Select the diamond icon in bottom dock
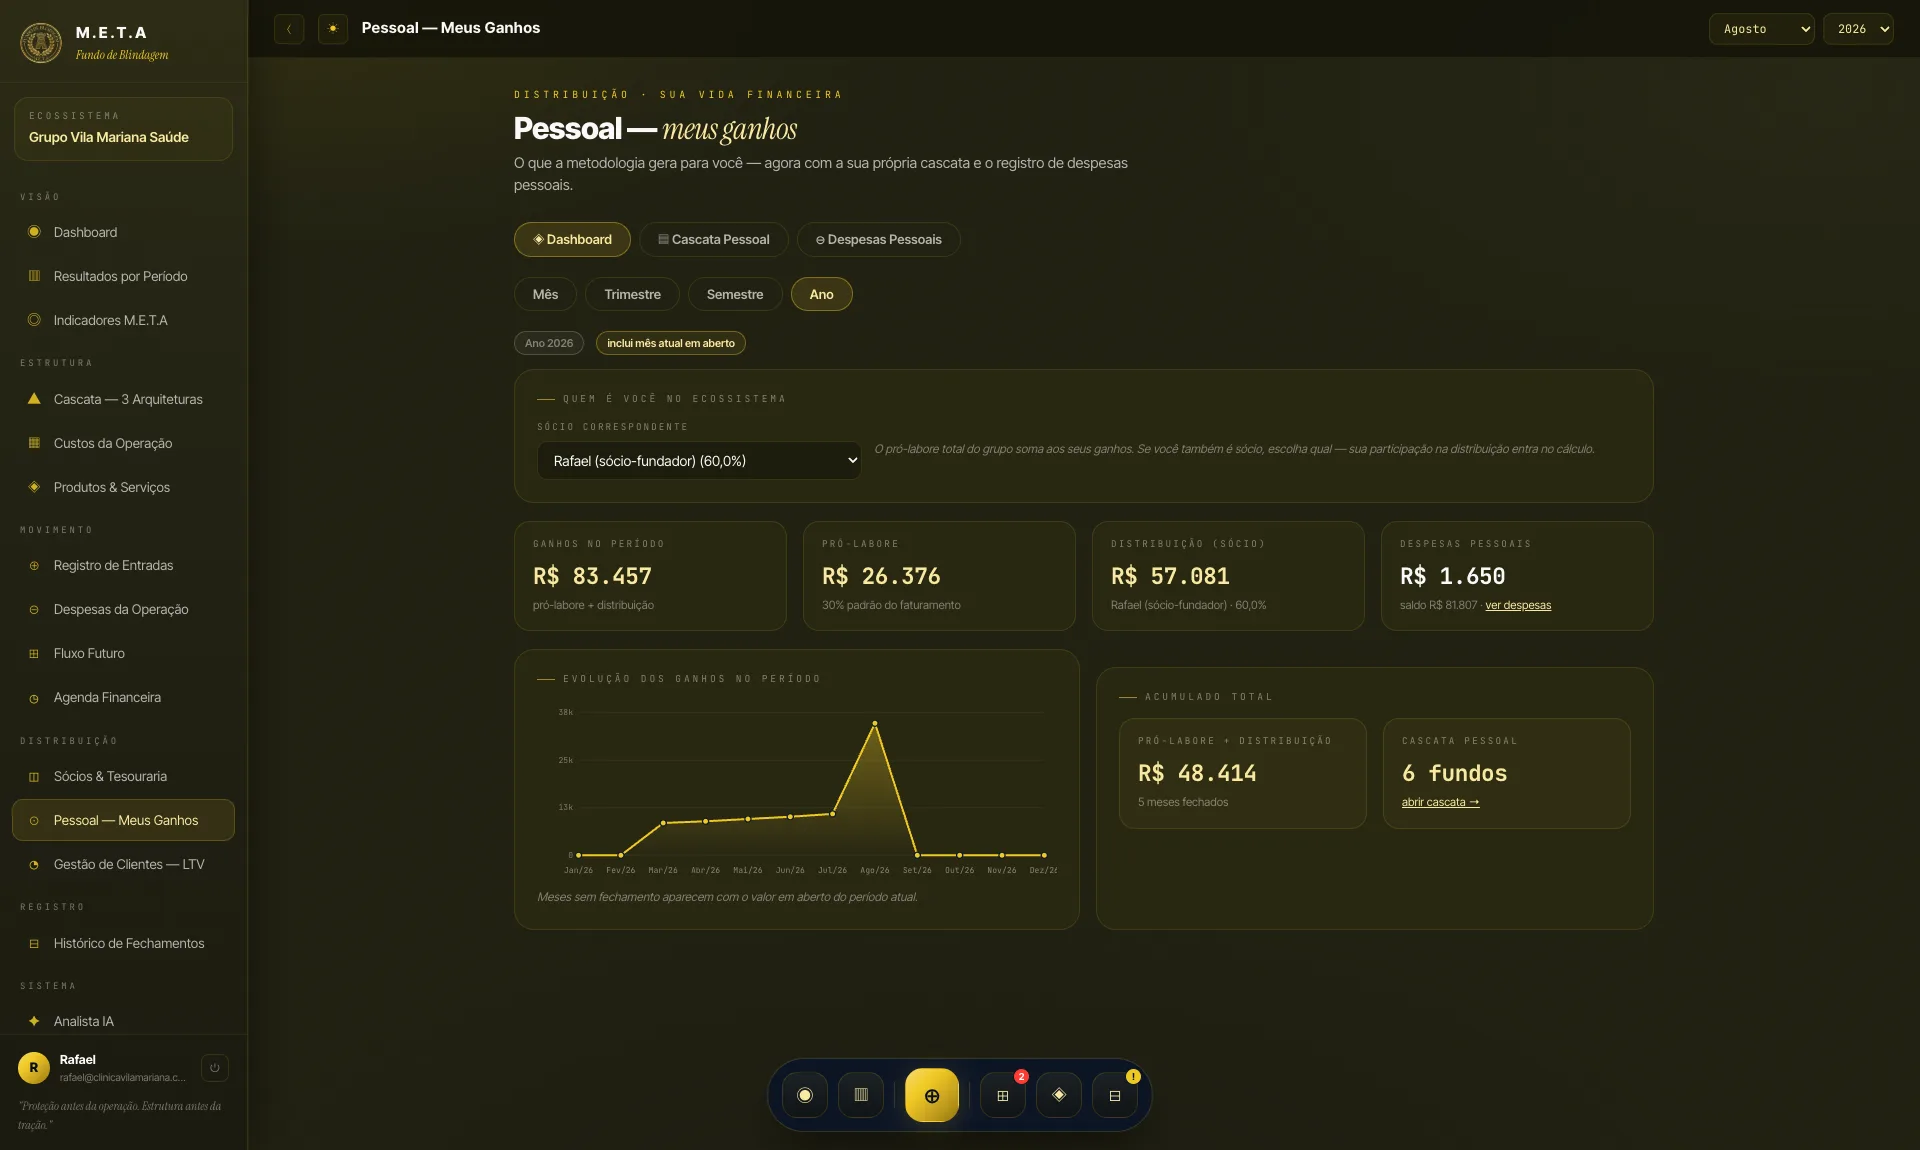1920x1150 pixels. pos(1059,1096)
